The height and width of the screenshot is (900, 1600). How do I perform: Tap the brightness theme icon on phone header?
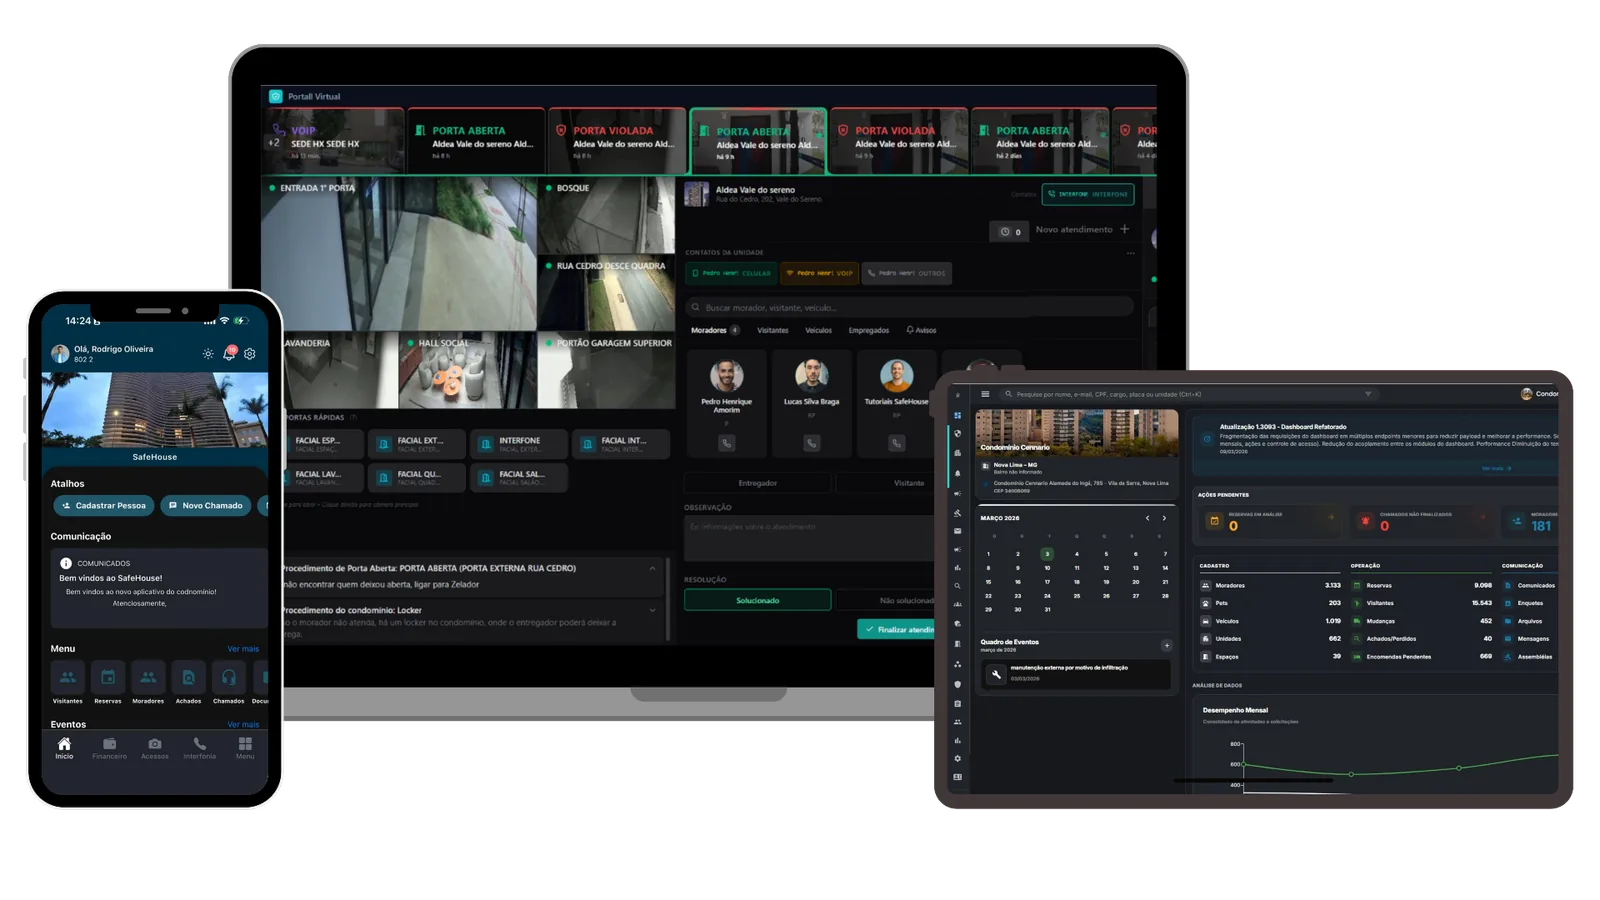click(x=208, y=354)
